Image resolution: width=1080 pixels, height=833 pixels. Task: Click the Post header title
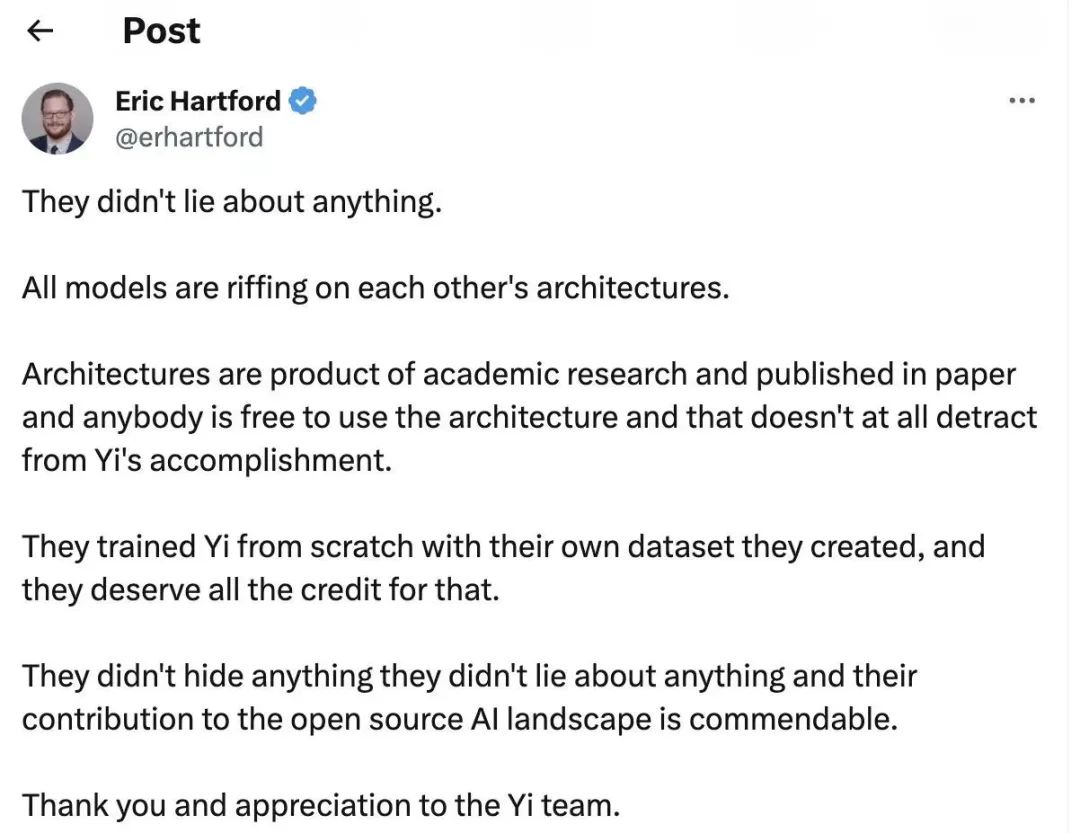[161, 31]
